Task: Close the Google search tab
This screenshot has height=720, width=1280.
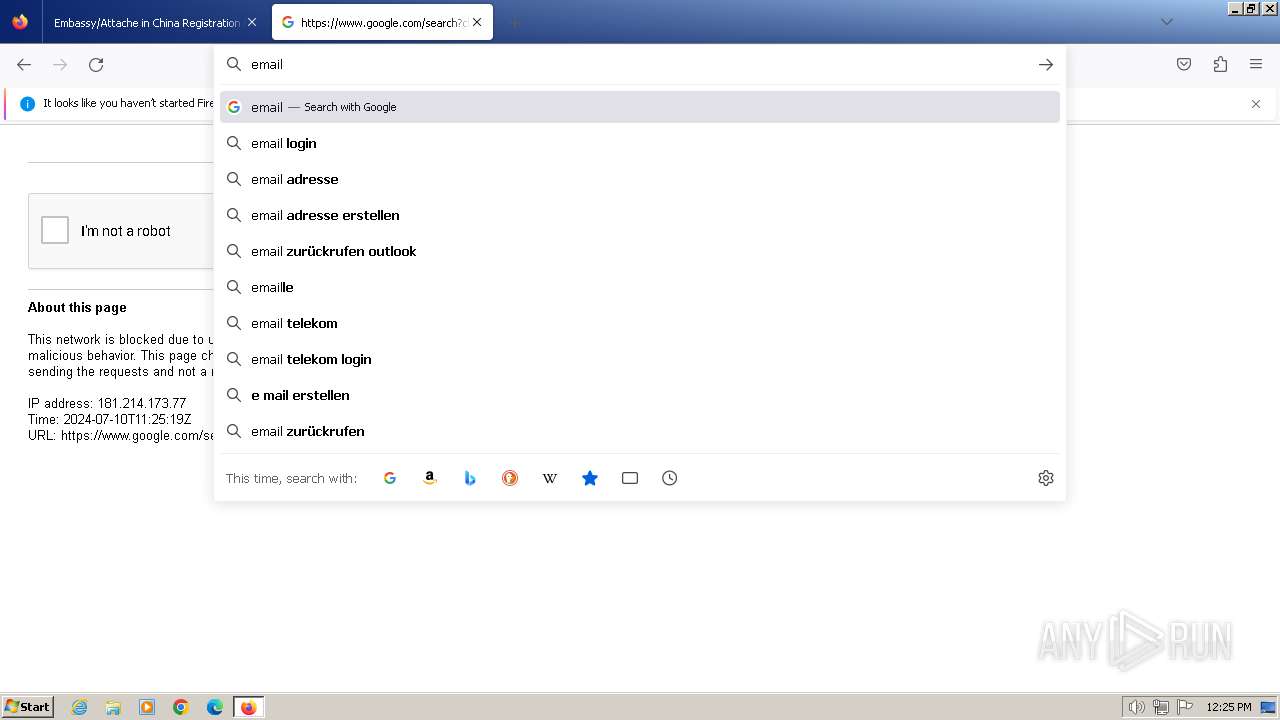Action: click(477, 22)
